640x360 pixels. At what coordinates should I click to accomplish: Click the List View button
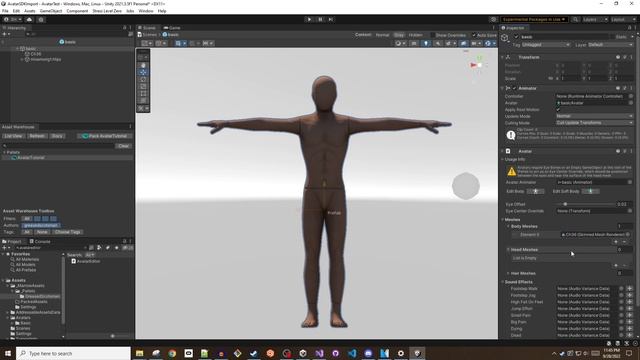(13, 136)
